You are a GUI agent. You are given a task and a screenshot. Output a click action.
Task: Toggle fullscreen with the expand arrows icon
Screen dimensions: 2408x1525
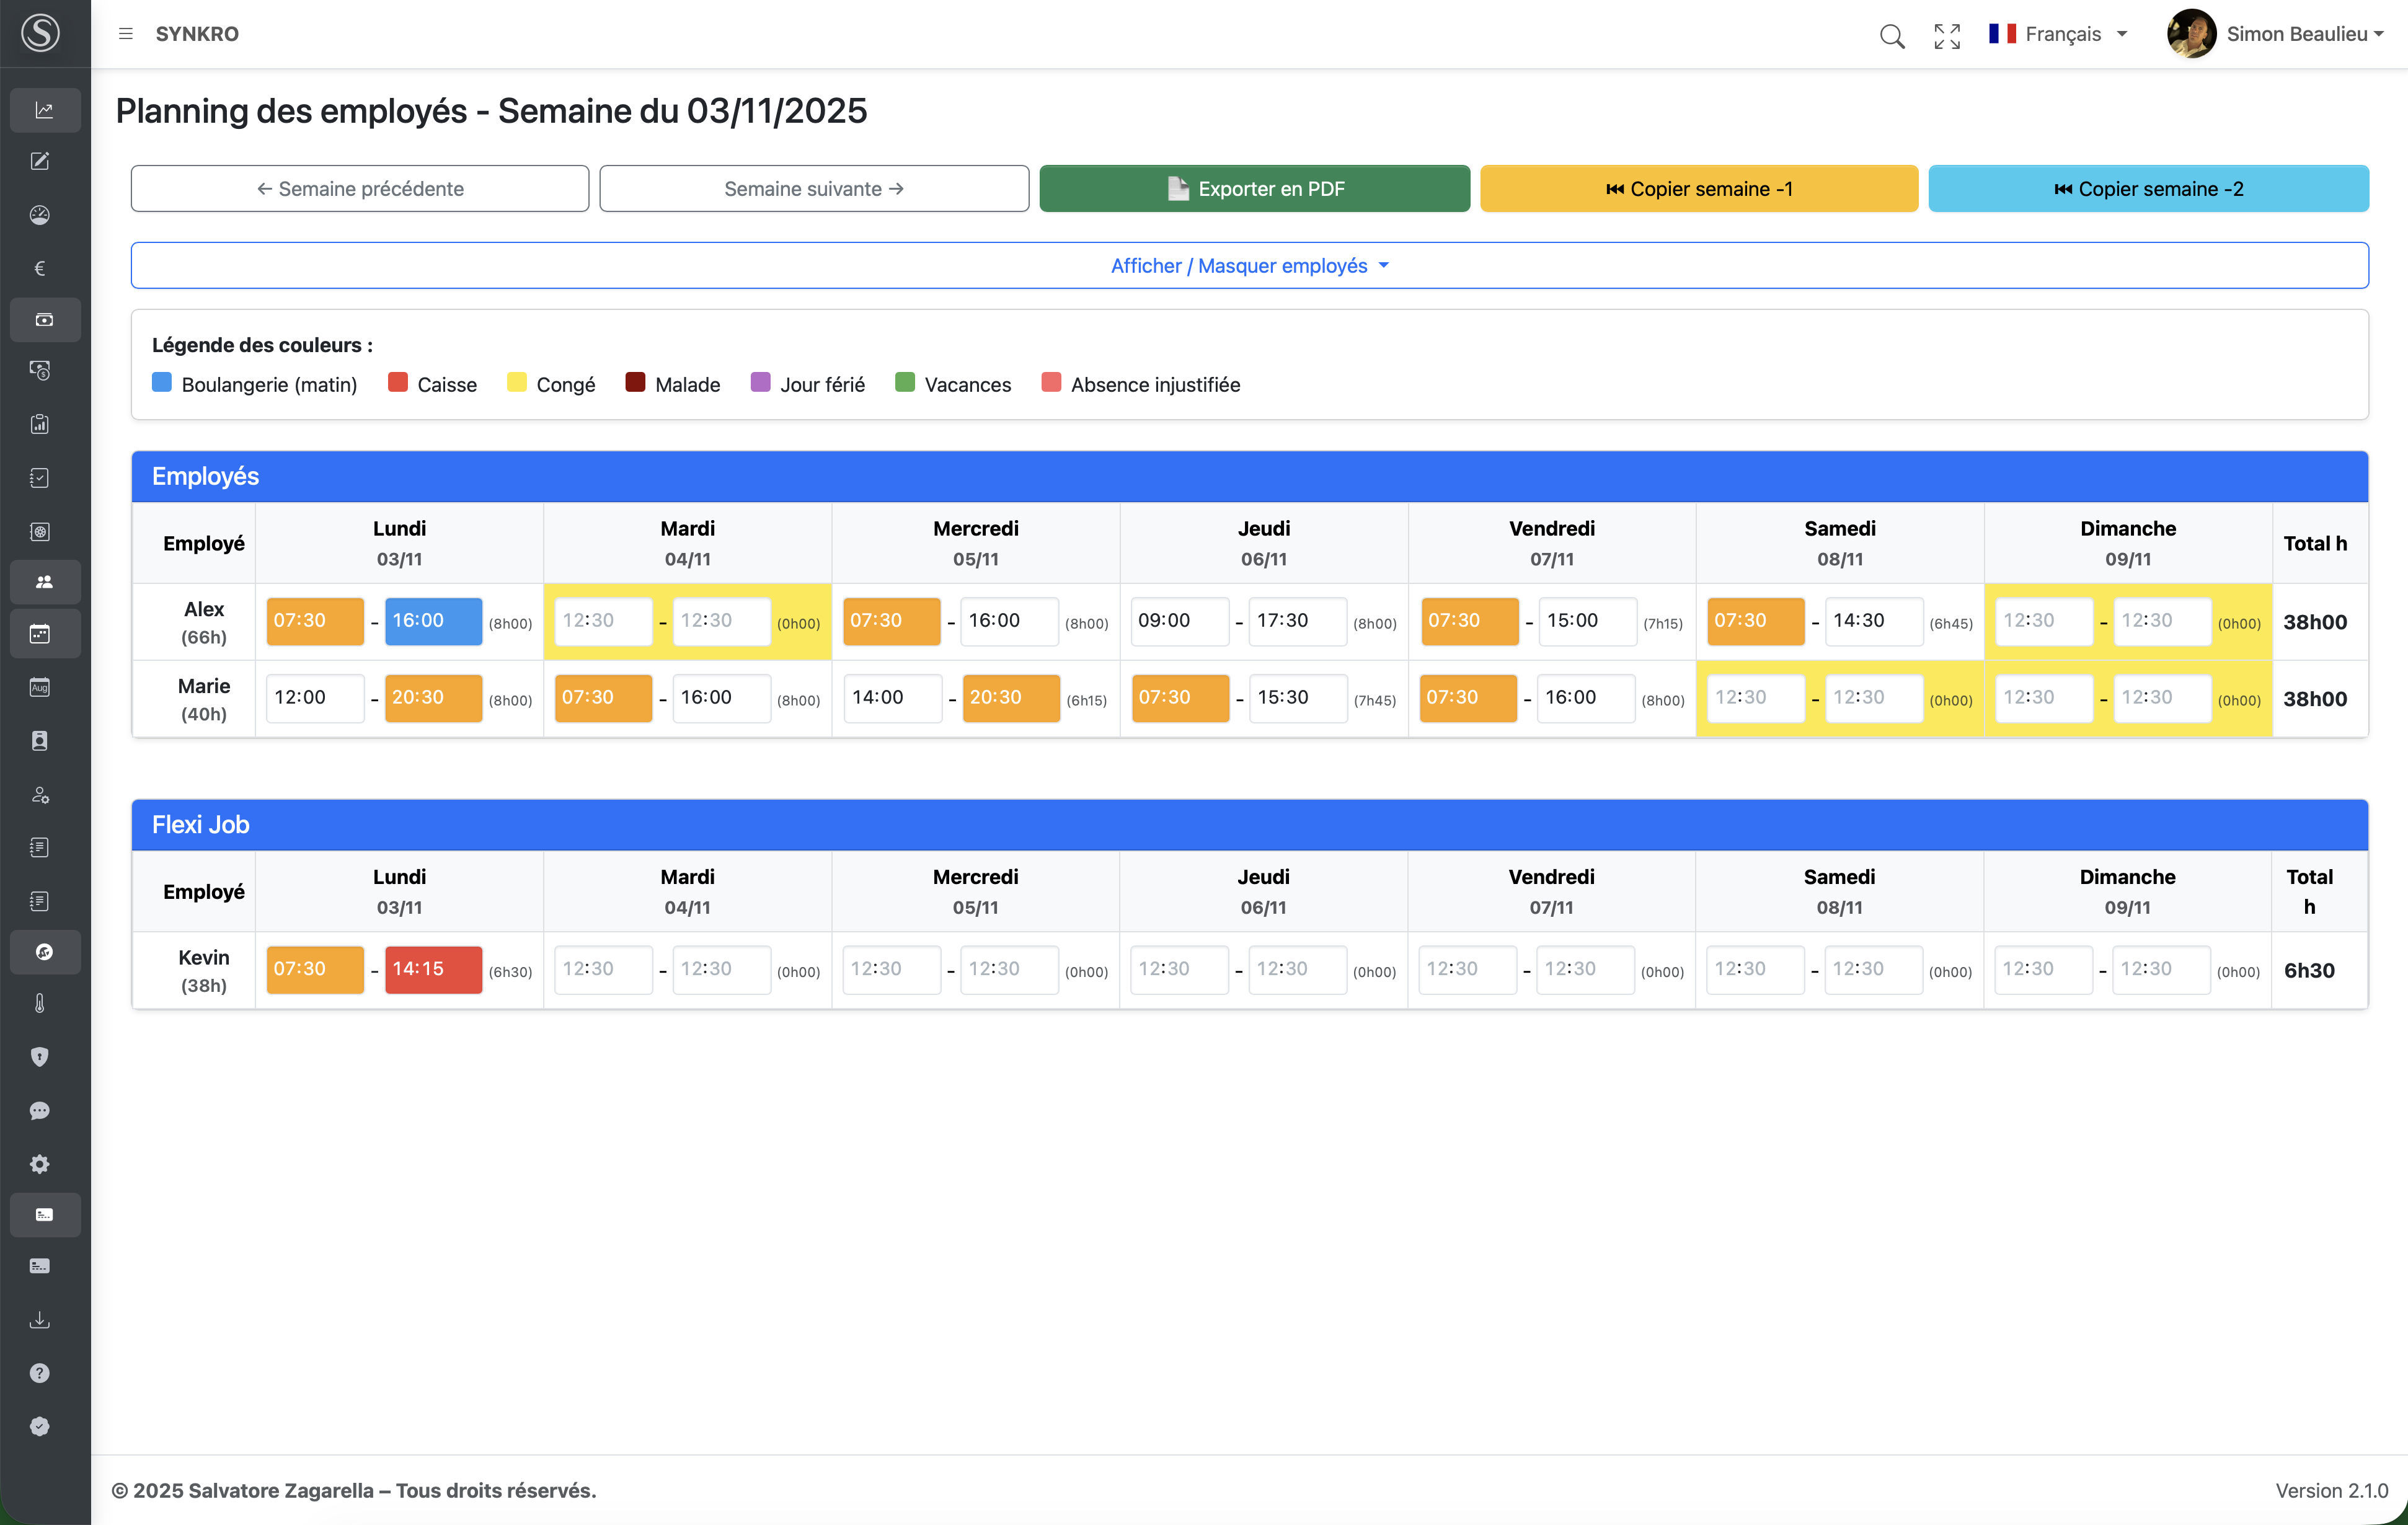(x=1946, y=36)
